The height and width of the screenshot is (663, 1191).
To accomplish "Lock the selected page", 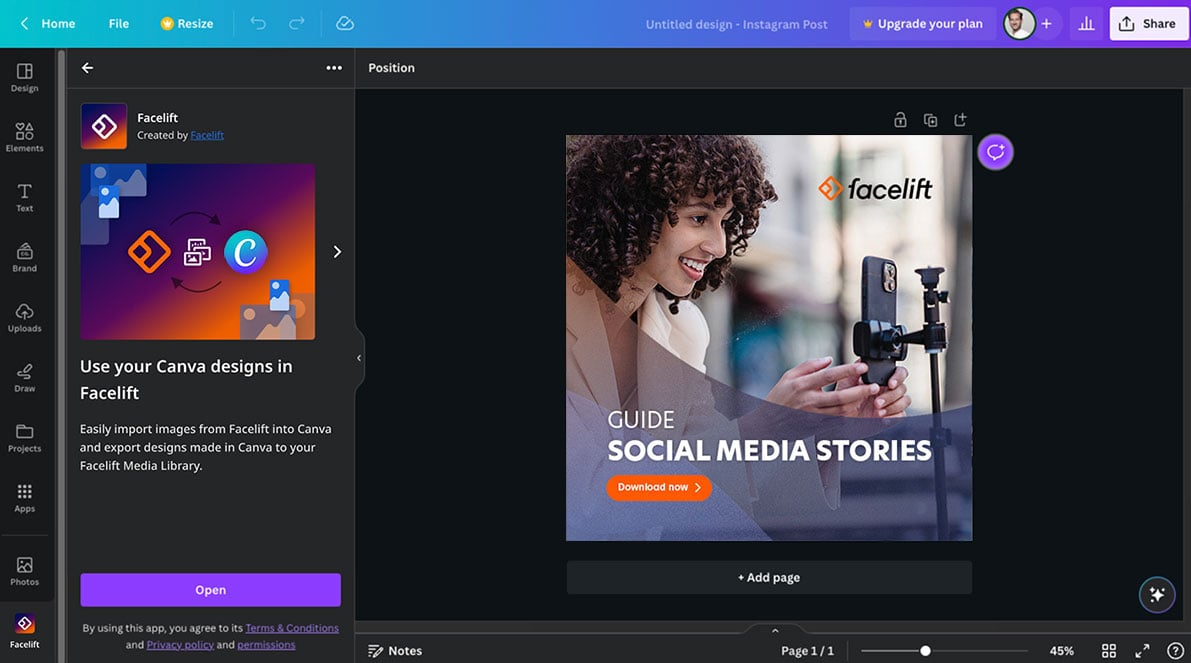I will [899, 119].
